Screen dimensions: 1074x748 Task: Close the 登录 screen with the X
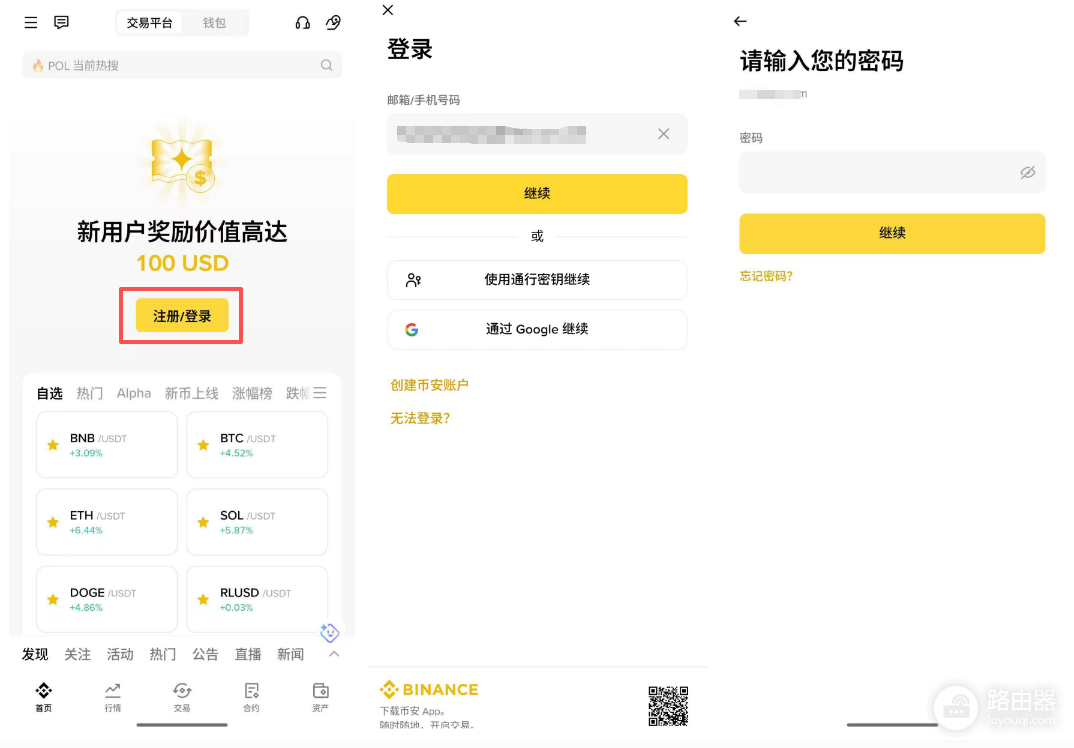(388, 10)
